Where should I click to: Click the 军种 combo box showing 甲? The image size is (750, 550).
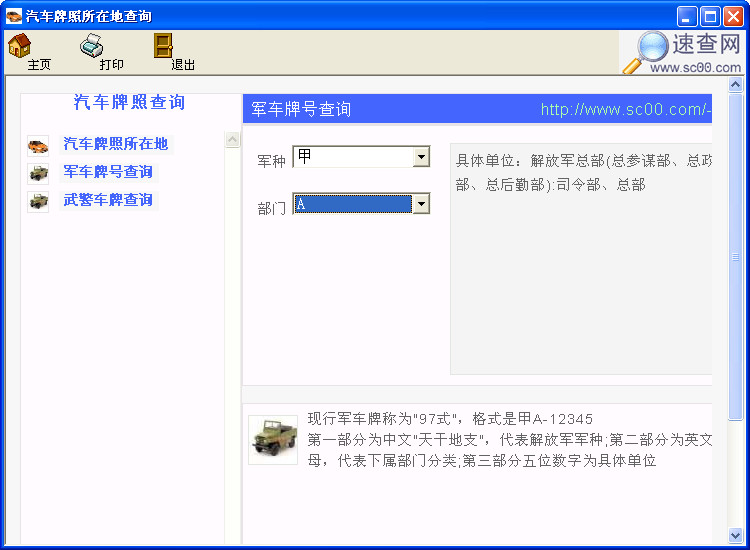tap(361, 157)
